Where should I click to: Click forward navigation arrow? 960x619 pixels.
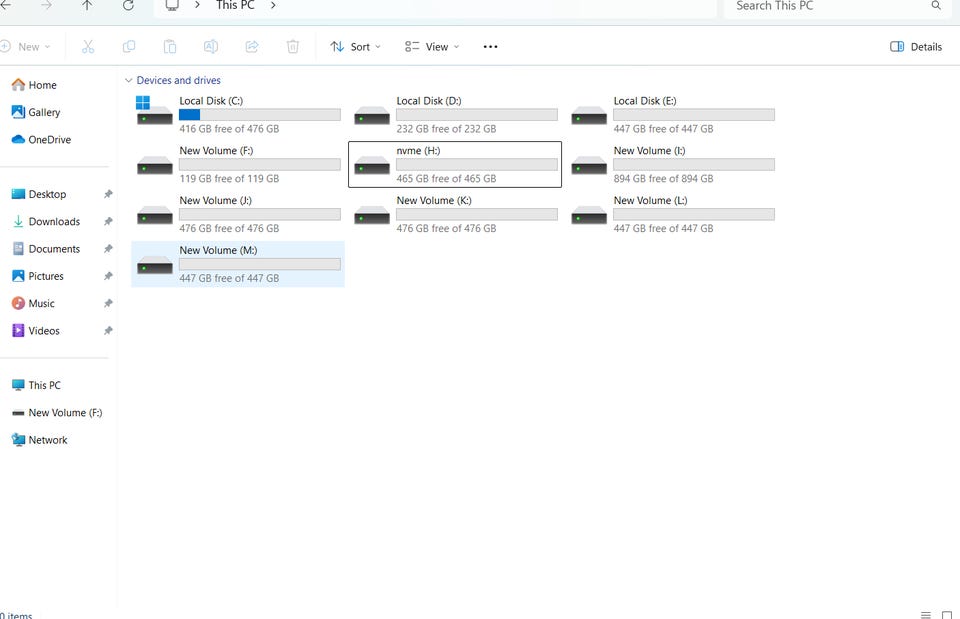click(46, 6)
